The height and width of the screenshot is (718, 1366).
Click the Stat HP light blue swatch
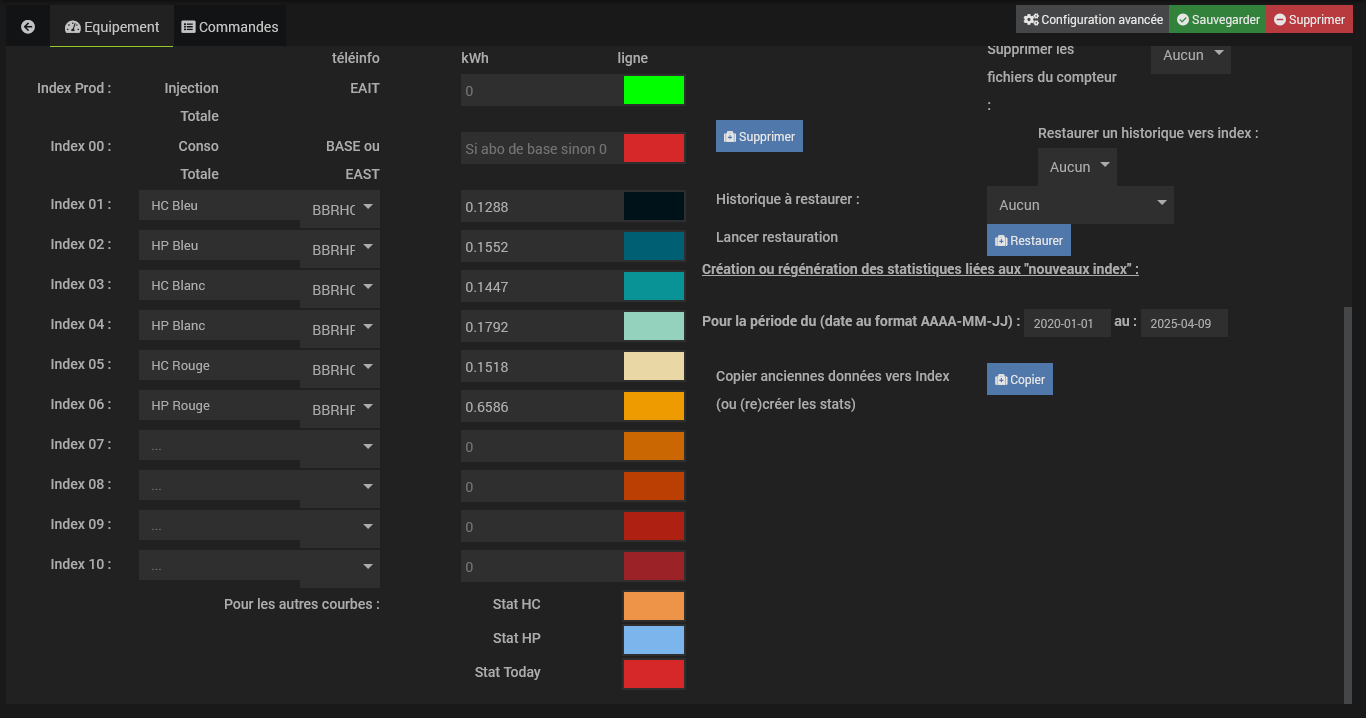pyautogui.click(x=654, y=640)
